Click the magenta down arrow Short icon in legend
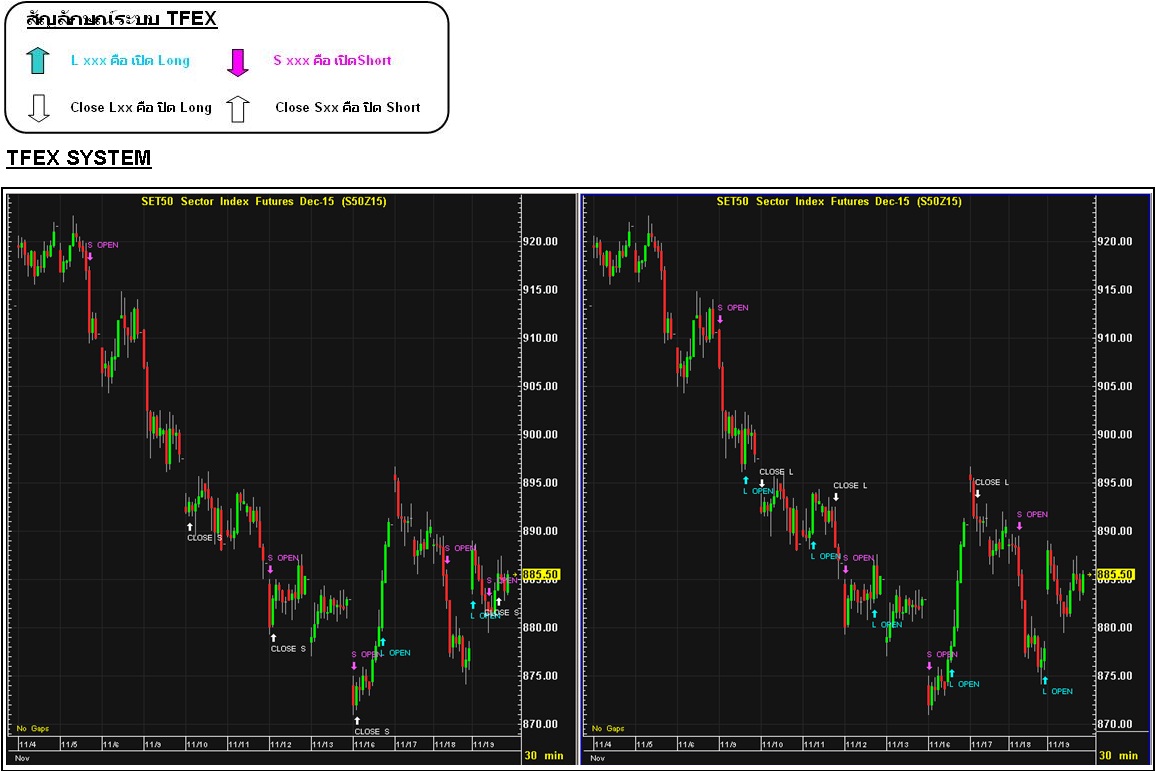This screenshot has height=771, width=1156. (x=237, y=63)
